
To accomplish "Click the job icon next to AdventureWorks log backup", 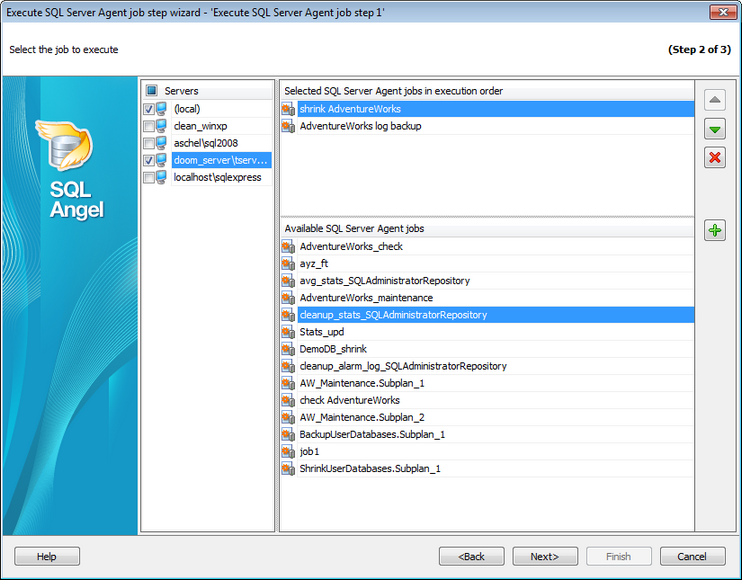I will click(x=288, y=126).
